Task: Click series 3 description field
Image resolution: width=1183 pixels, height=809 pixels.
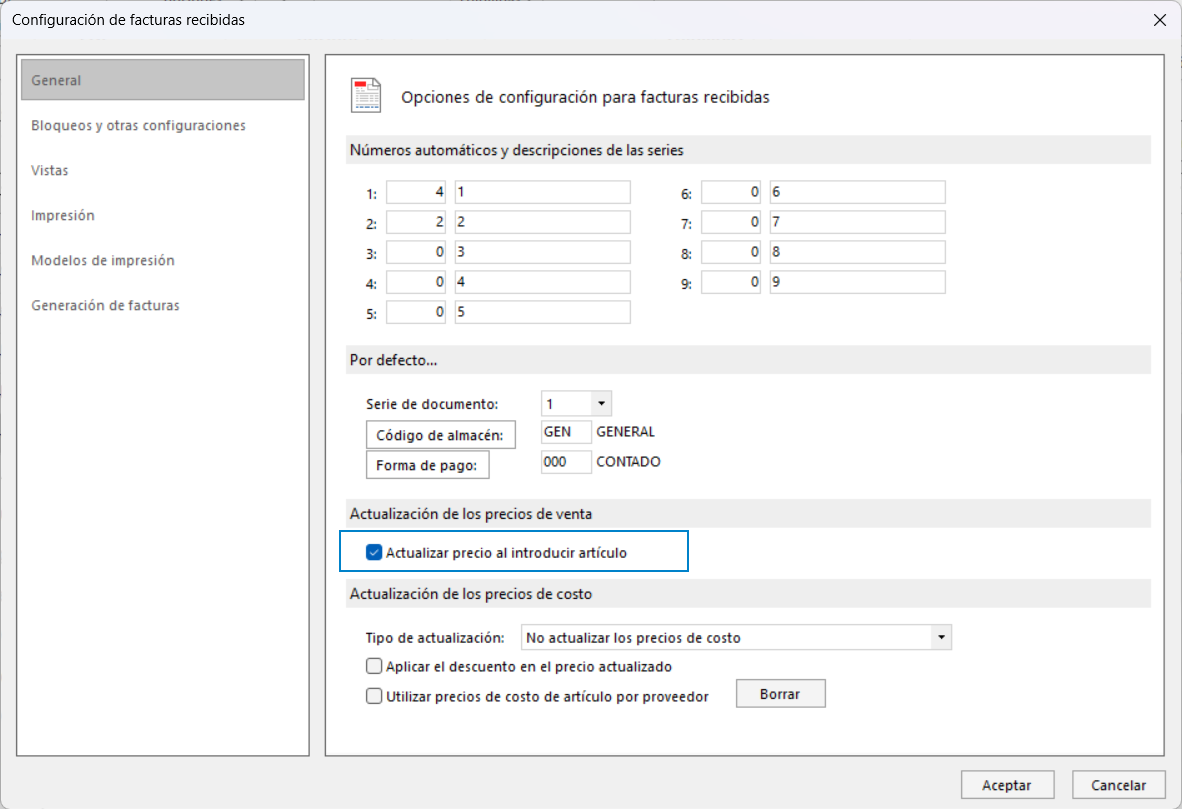Action: coord(542,252)
